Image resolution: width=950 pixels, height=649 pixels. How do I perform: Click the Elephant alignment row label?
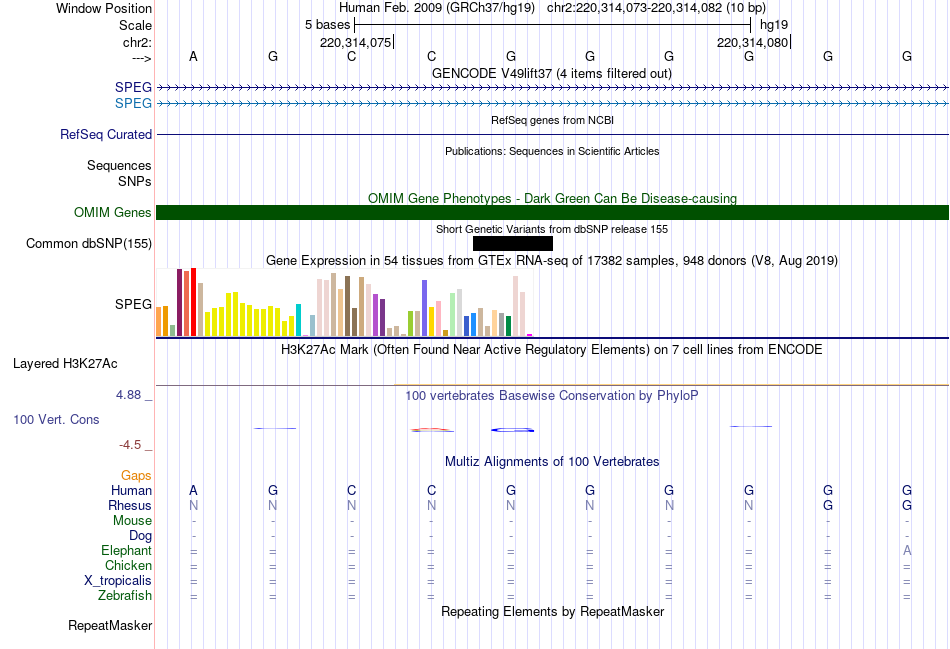click(126, 550)
